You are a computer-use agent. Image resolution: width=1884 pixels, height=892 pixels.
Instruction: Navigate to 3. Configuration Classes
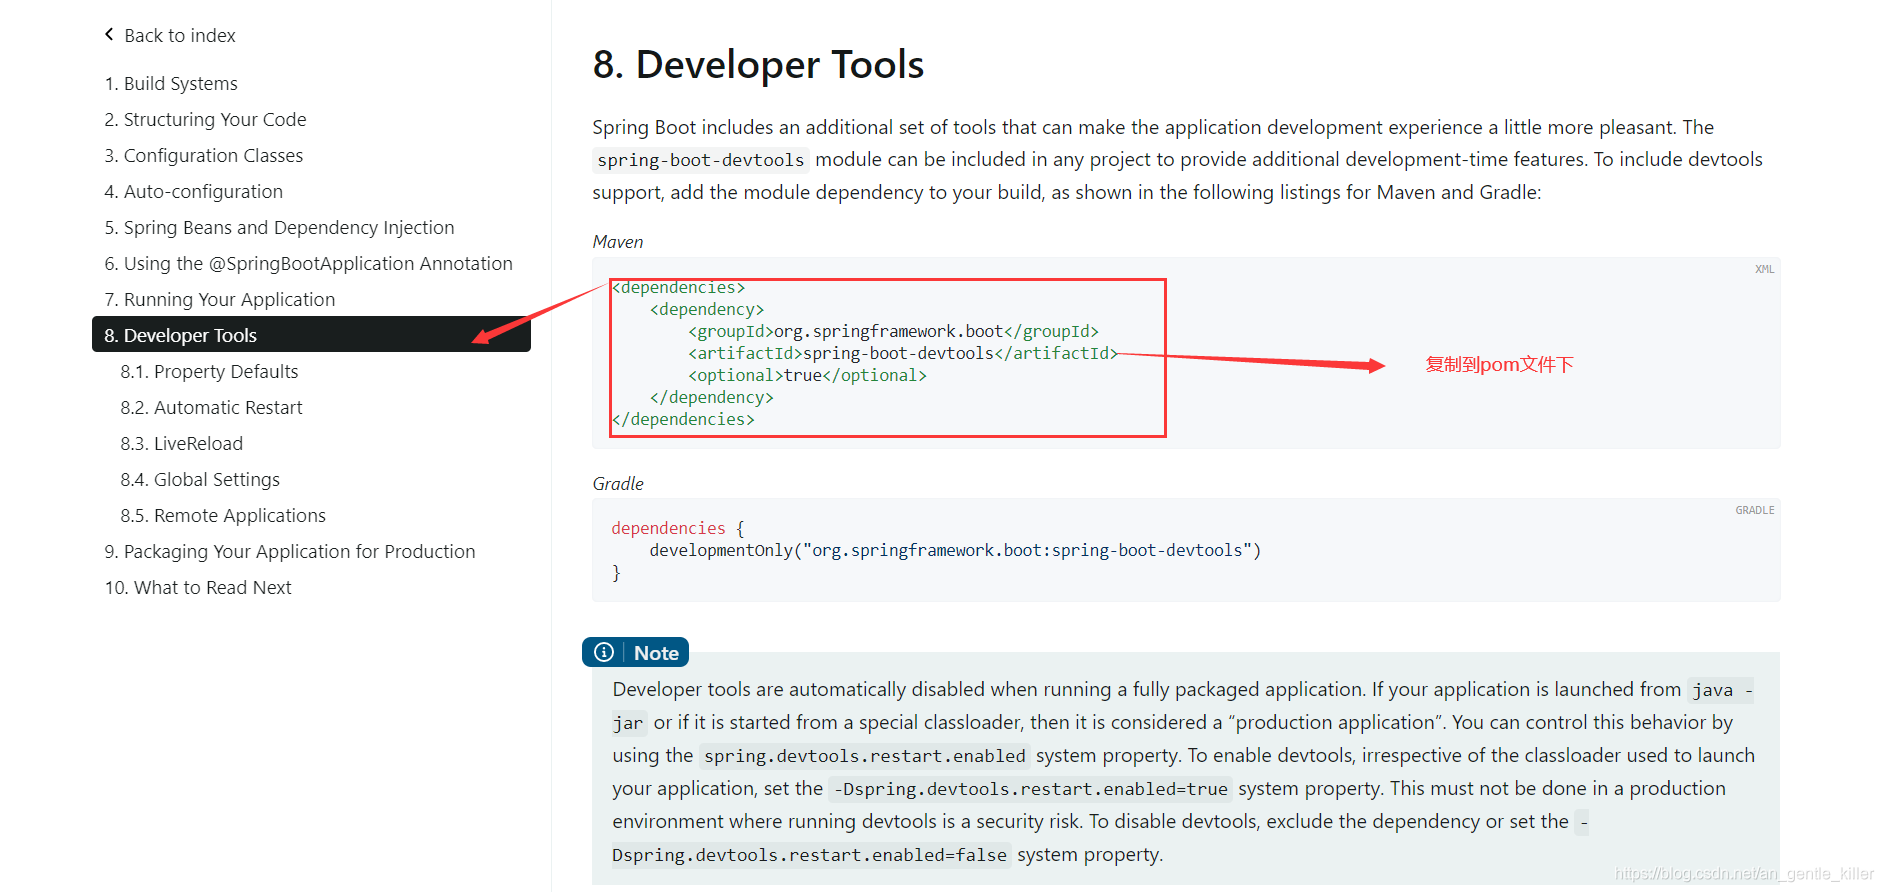204,155
